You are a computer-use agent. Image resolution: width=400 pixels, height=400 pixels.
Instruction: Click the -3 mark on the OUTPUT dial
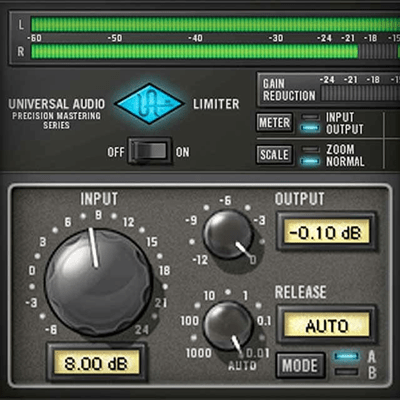point(259,220)
